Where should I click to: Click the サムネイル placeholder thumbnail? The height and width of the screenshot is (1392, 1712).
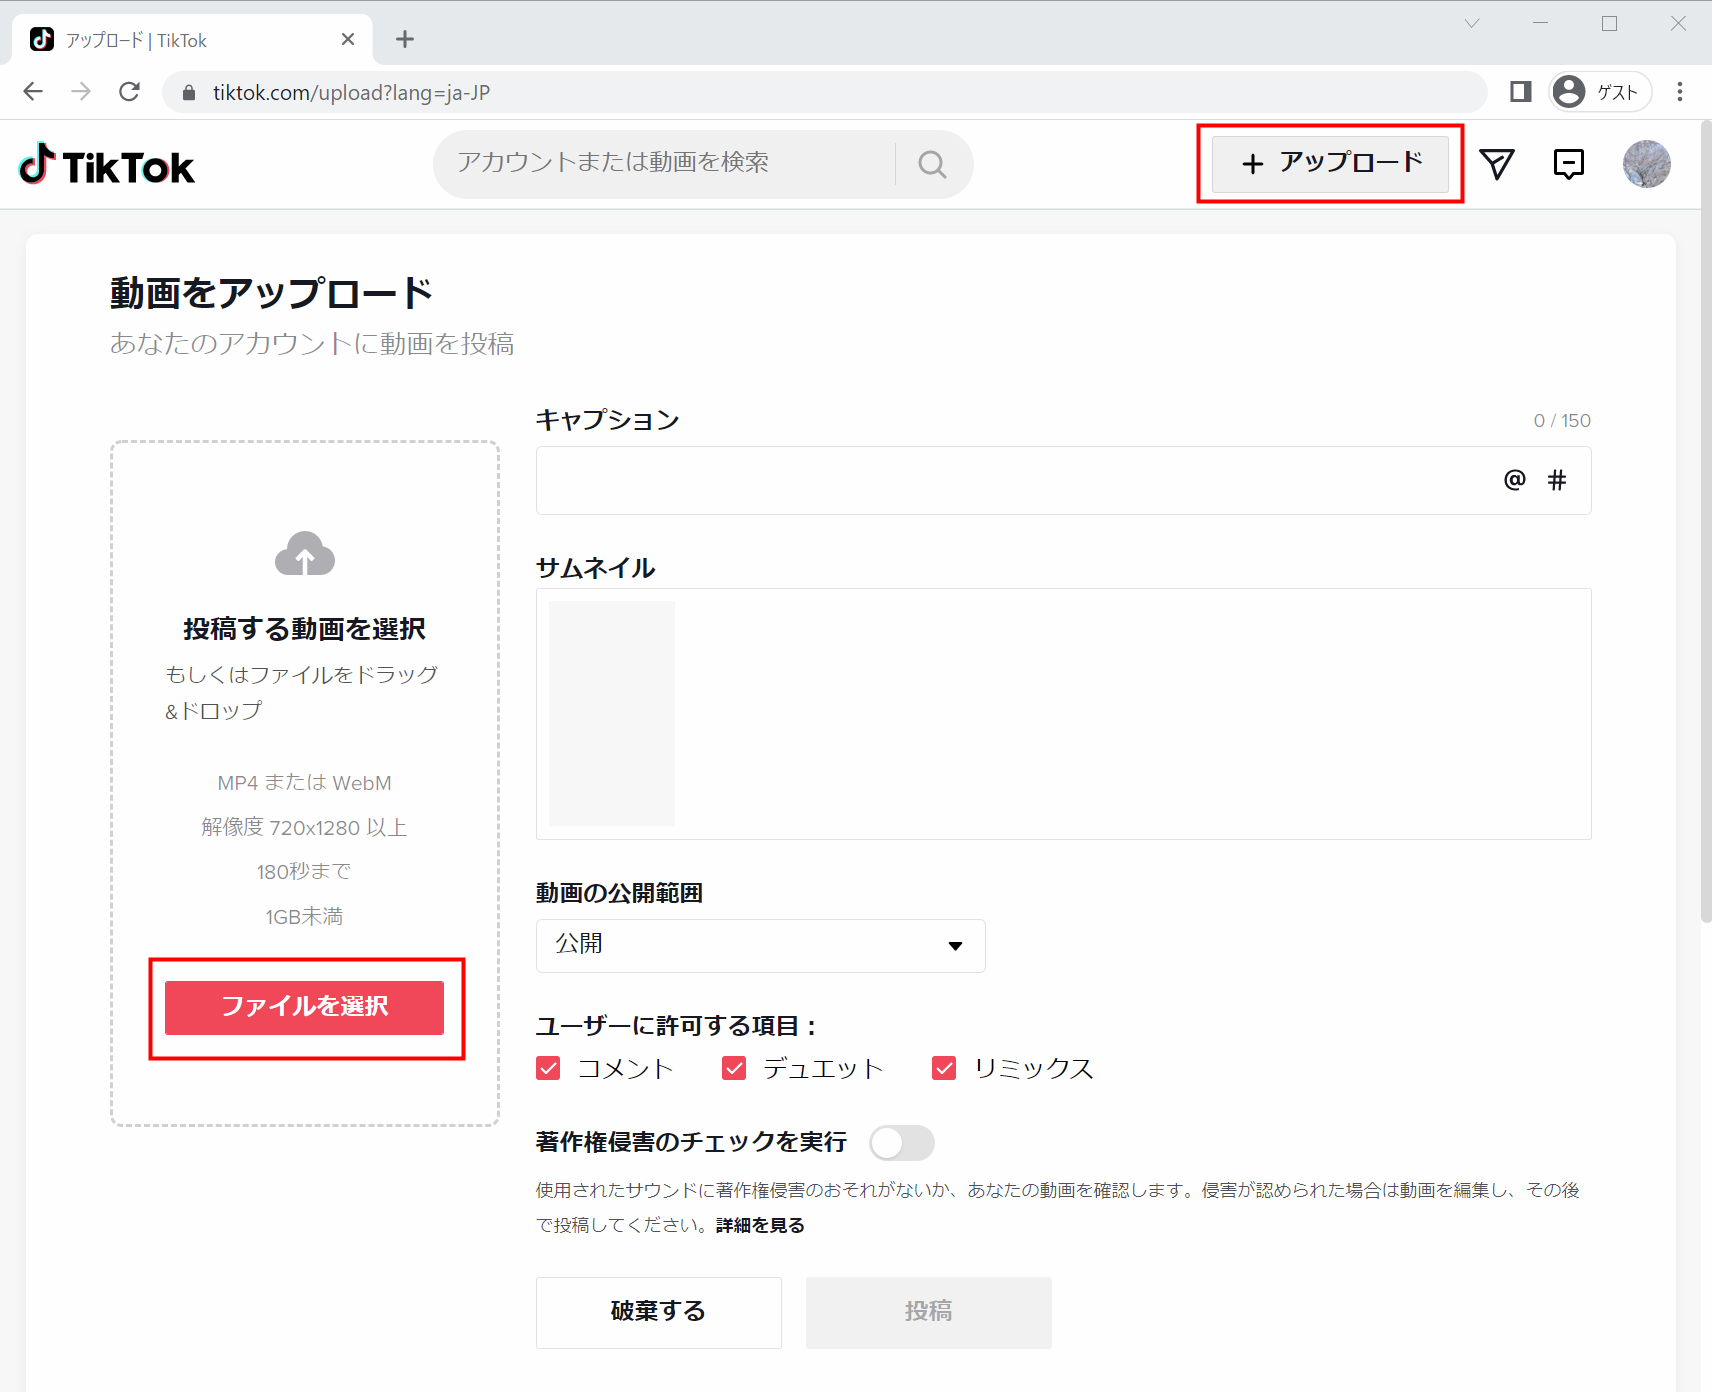[612, 713]
